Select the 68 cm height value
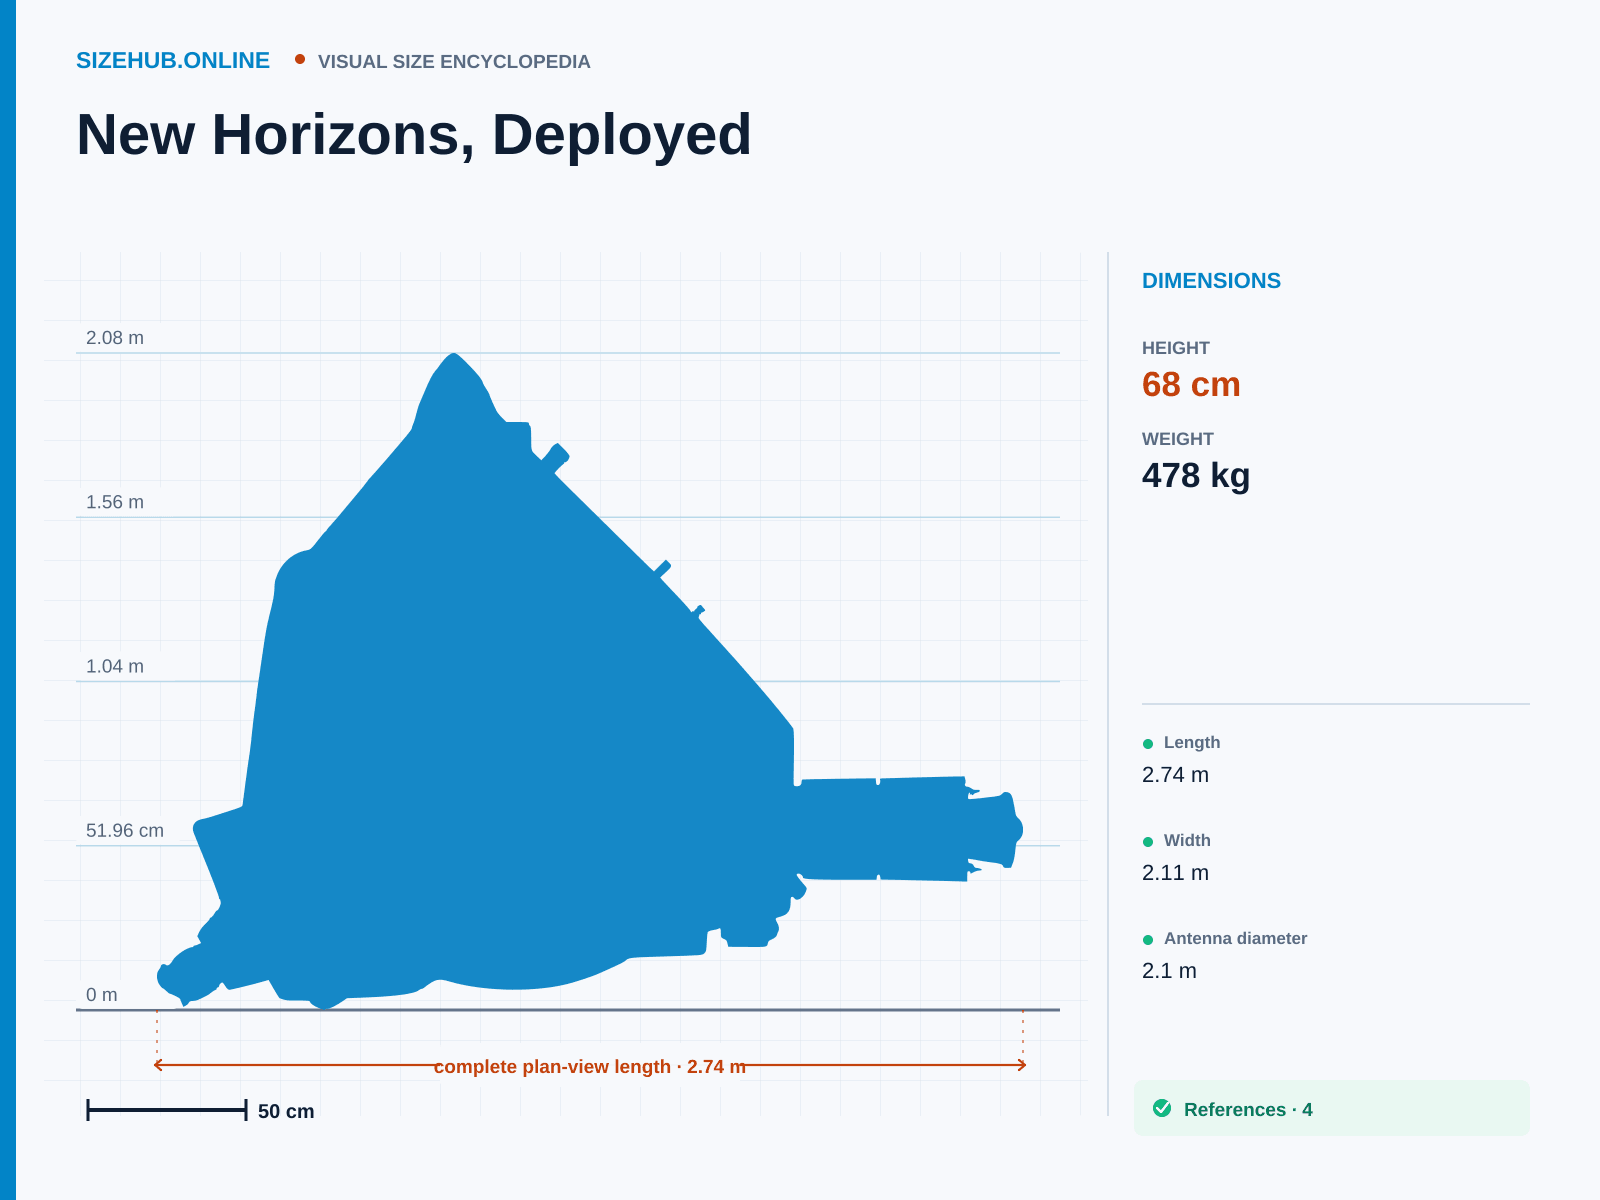This screenshot has height=1200, width=1600. point(1191,385)
